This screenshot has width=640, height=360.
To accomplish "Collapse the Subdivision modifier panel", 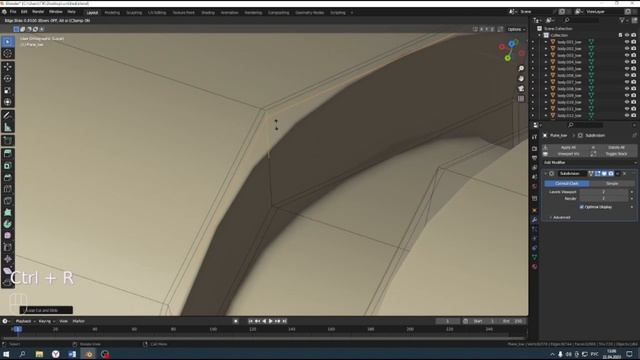I will point(546,173).
